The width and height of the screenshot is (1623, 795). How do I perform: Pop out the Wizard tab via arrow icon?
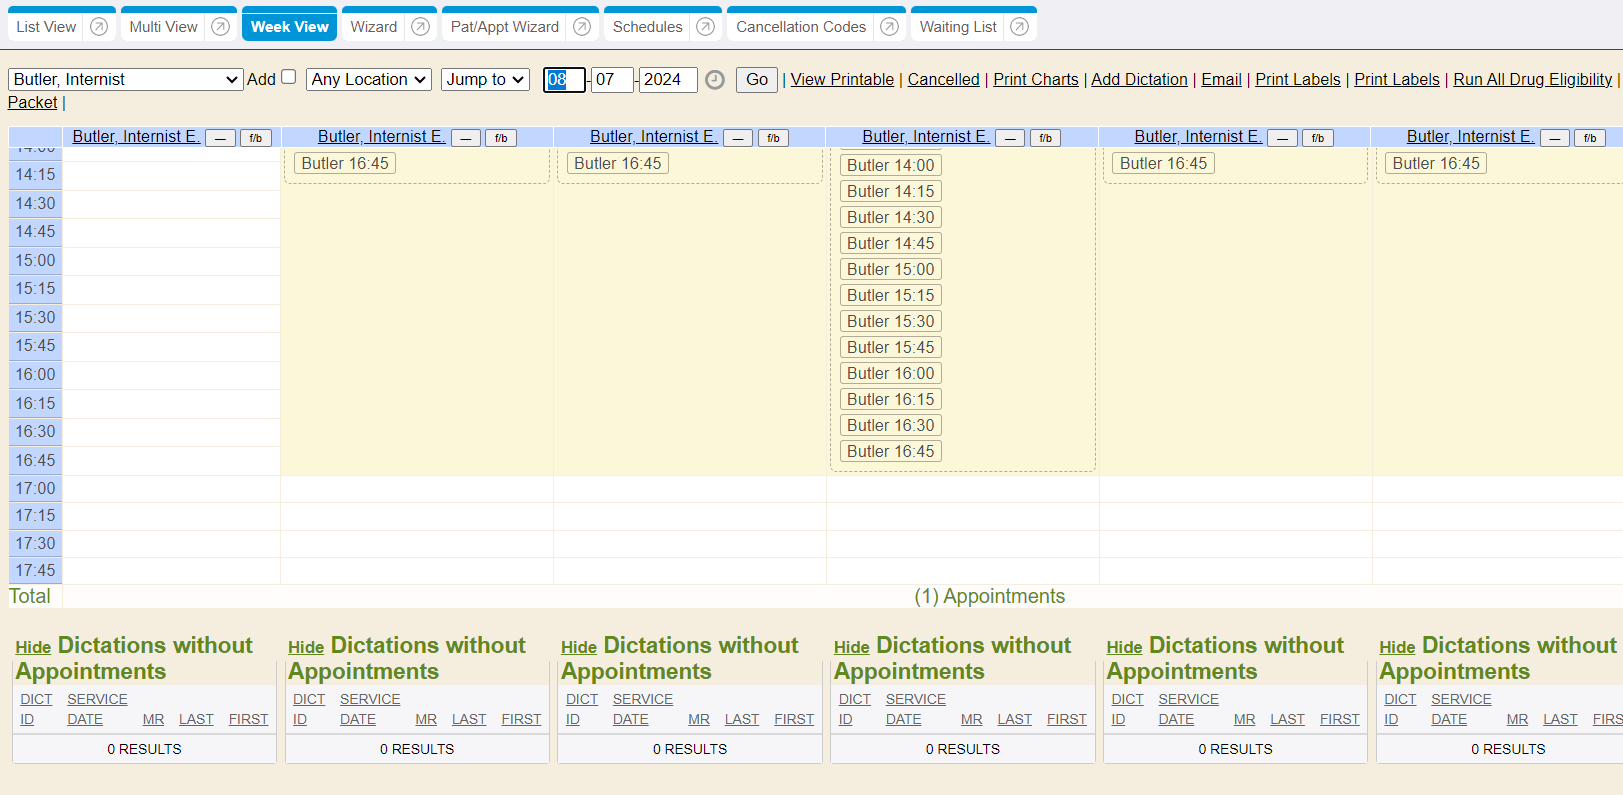pyautogui.click(x=421, y=27)
